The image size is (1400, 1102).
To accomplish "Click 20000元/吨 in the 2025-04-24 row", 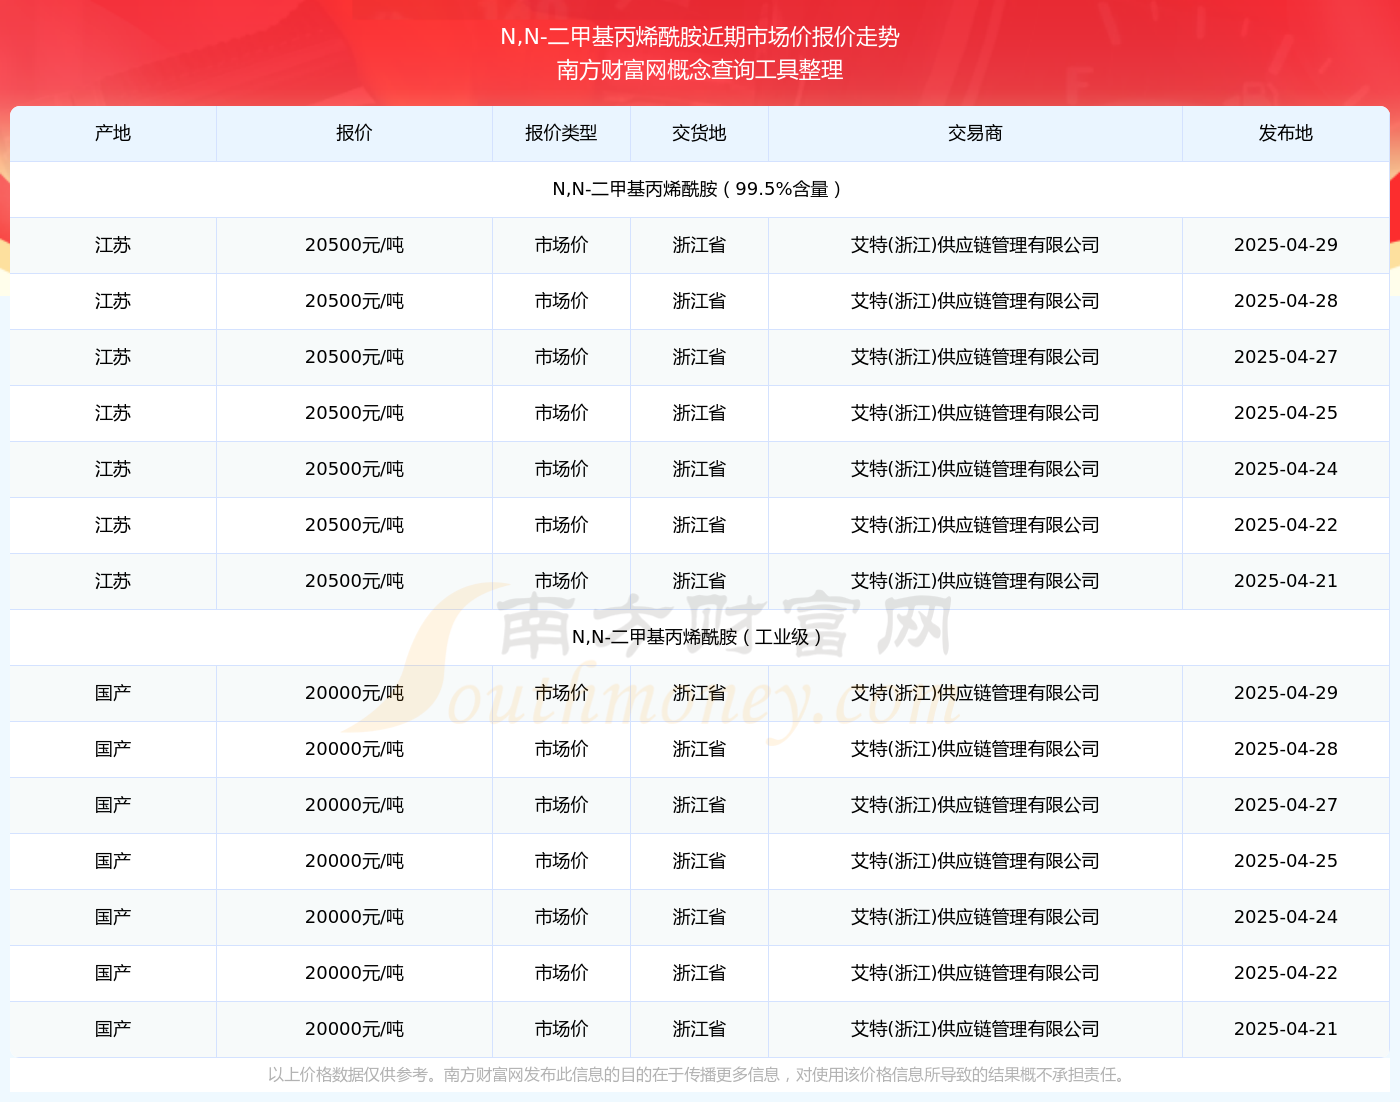I will coord(354,917).
